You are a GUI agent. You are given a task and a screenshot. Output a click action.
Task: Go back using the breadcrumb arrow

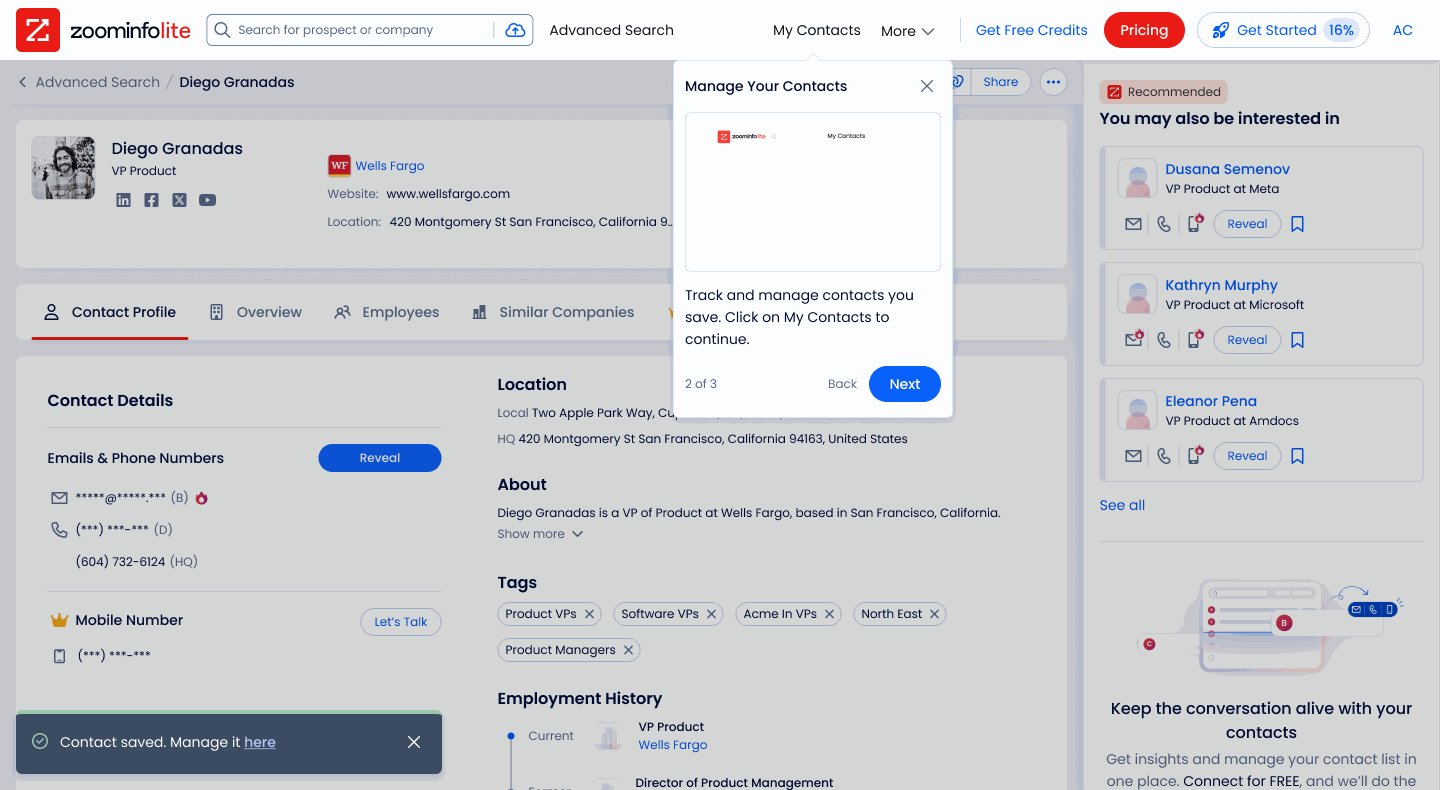pos(22,82)
